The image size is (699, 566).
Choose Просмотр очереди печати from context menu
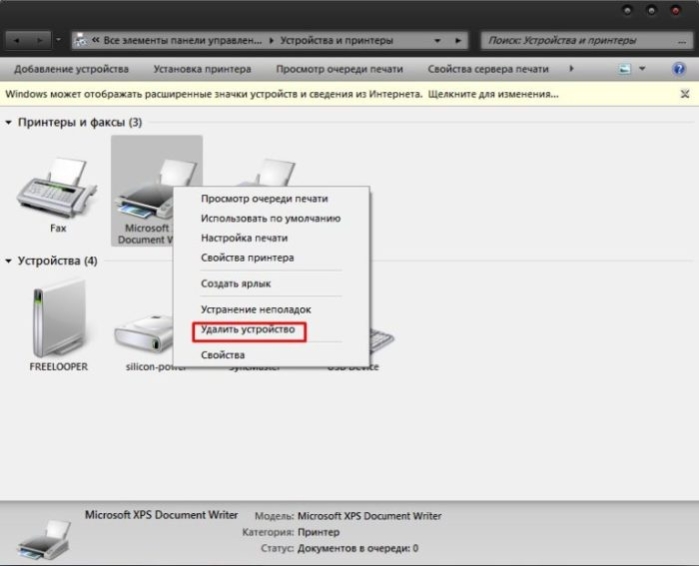coord(271,199)
